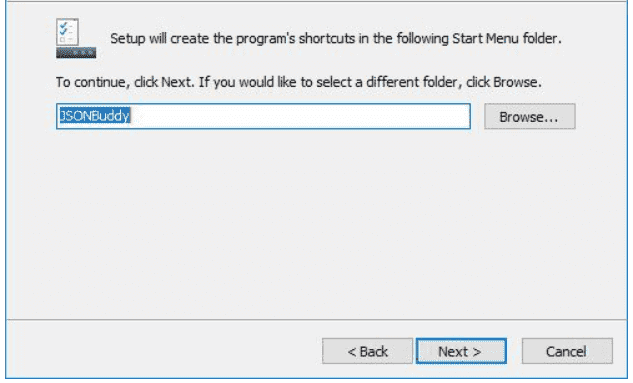Open the Browse... folder dialog
Viewport: 633px width, 383px height.
point(530,117)
